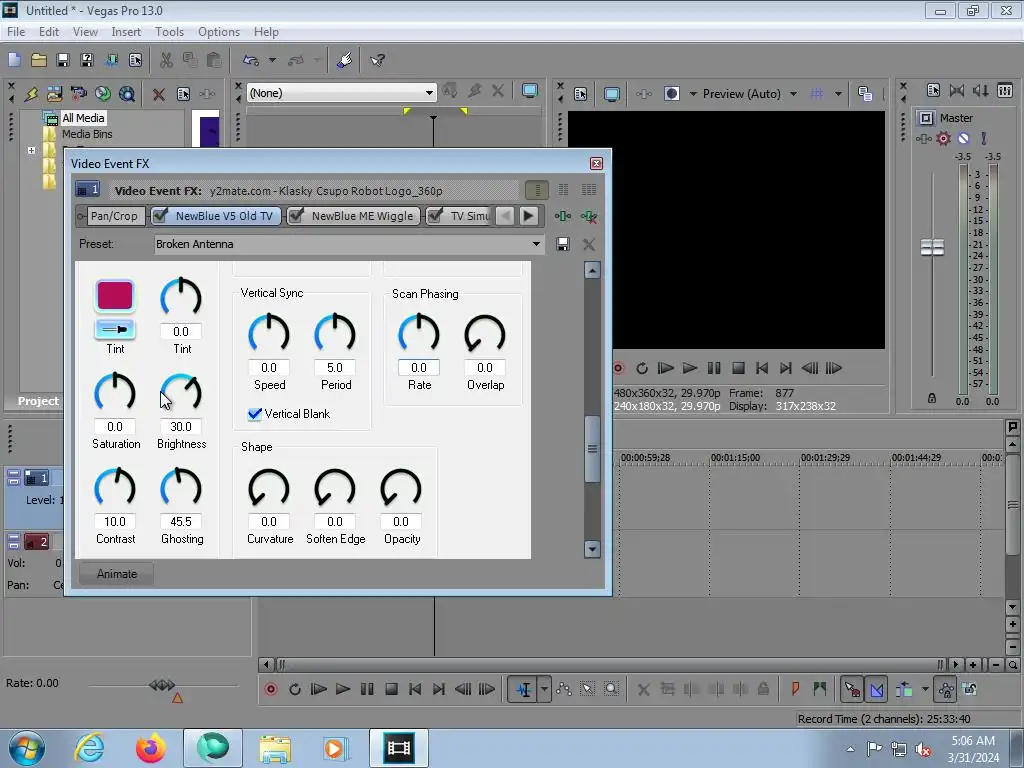The height and width of the screenshot is (768, 1024).
Task: Save the preset with the disk icon
Action: (x=562, y=244)
